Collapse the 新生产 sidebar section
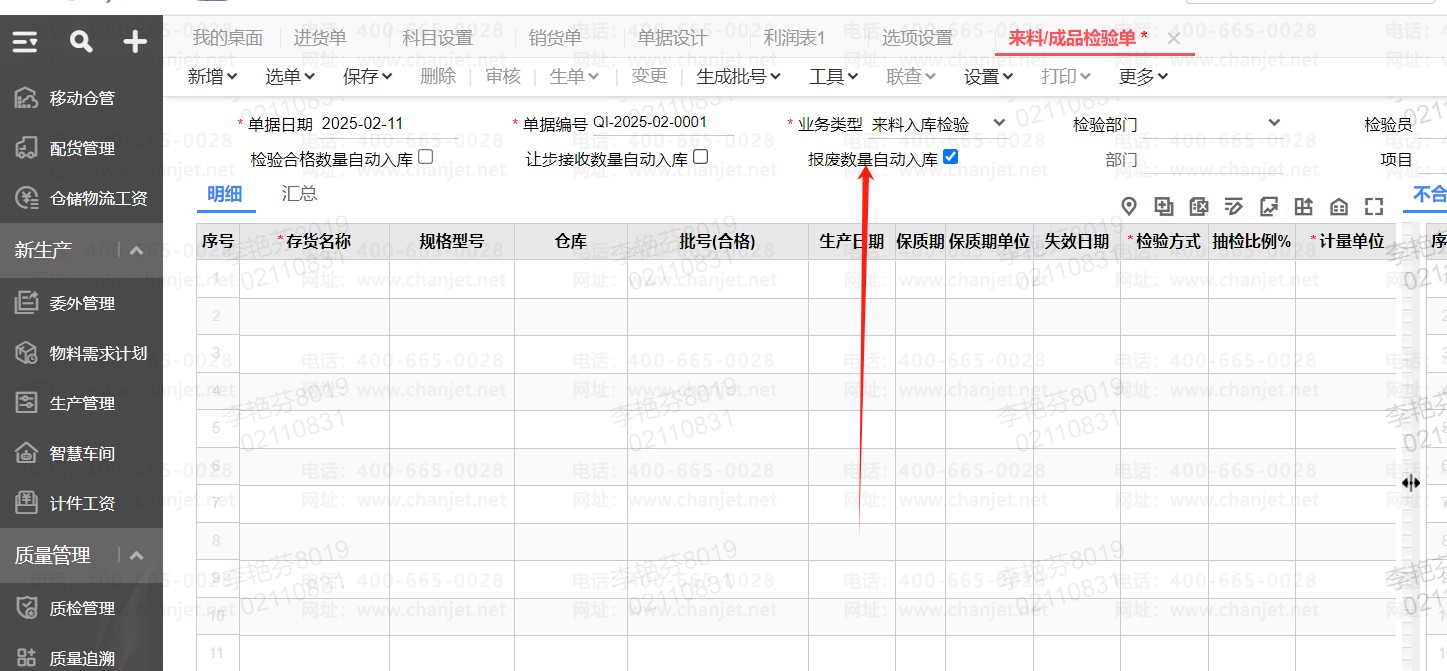The height and width of the screenshot is (671, 1447). coord(137,250)
